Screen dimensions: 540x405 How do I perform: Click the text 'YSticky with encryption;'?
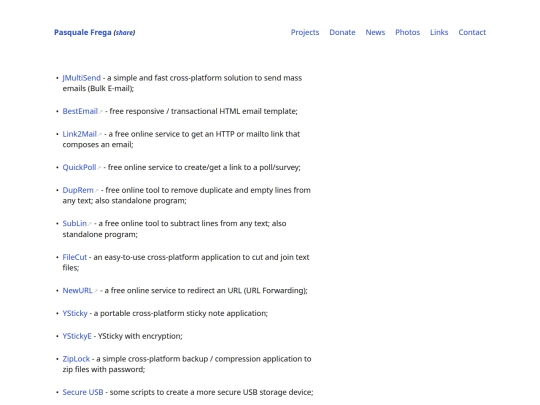click(x=140, y=336)
